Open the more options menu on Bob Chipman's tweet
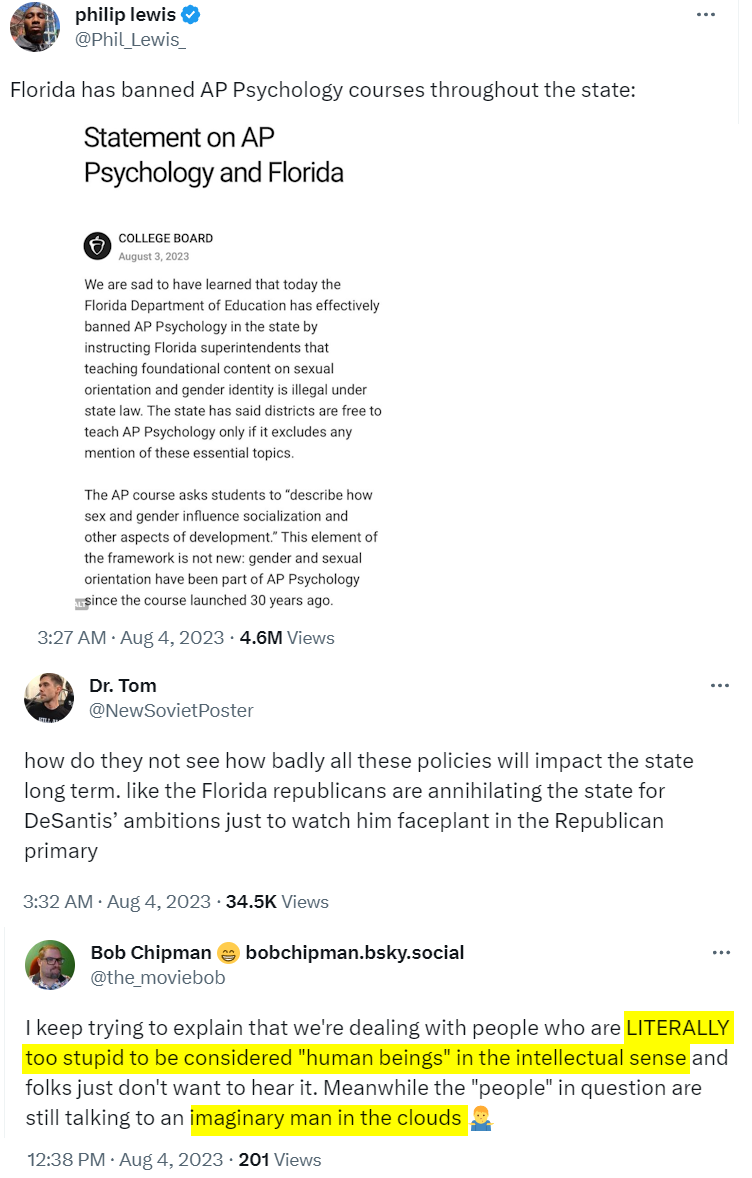752x1178 pixels. click(x=721, y=953)
